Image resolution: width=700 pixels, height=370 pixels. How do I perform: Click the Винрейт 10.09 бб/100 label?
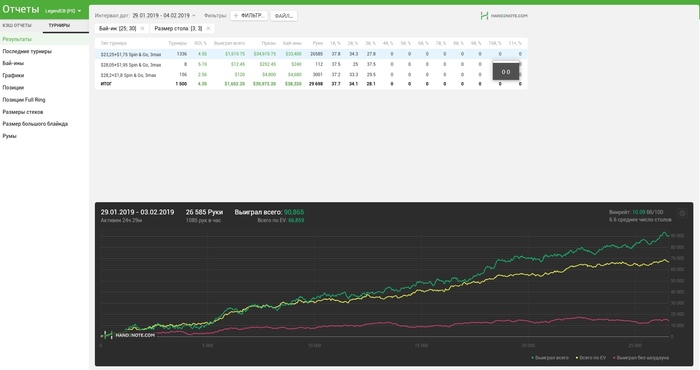click(x=636, y=212)
